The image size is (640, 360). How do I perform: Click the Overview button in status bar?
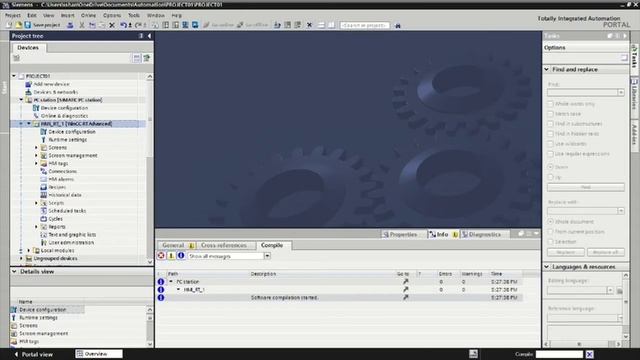98,354
